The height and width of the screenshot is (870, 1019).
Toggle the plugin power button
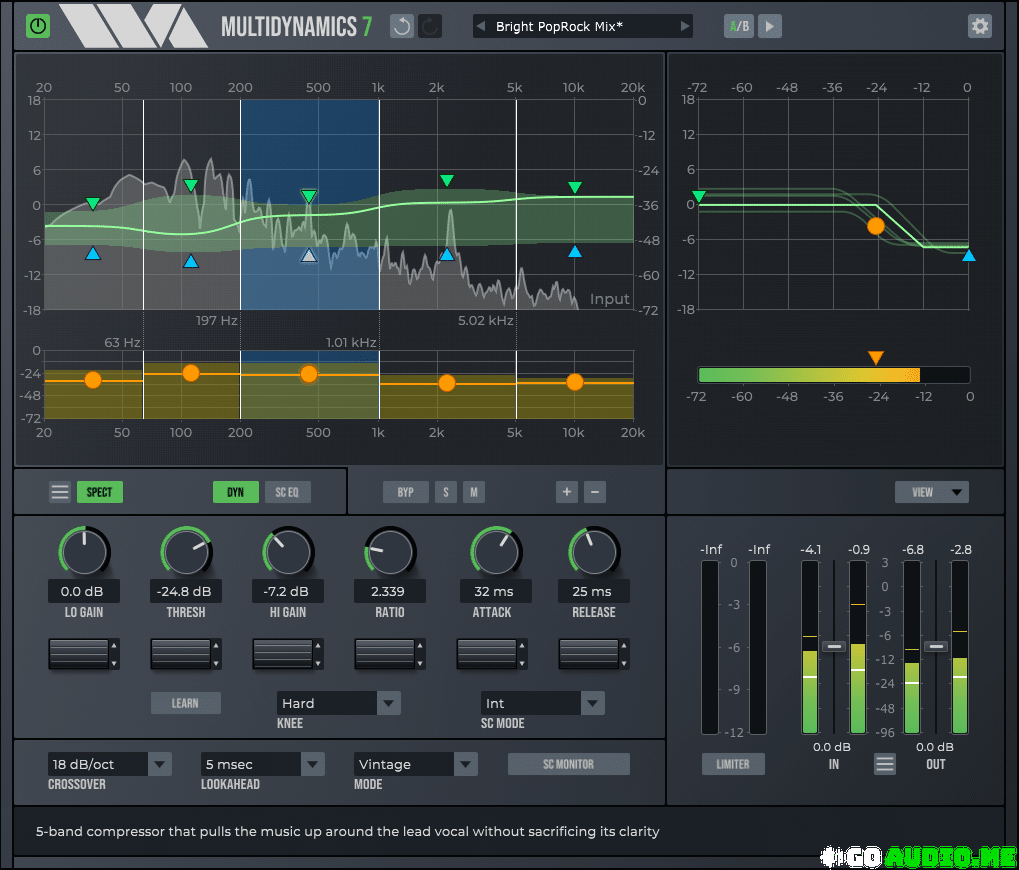[38, 26]
